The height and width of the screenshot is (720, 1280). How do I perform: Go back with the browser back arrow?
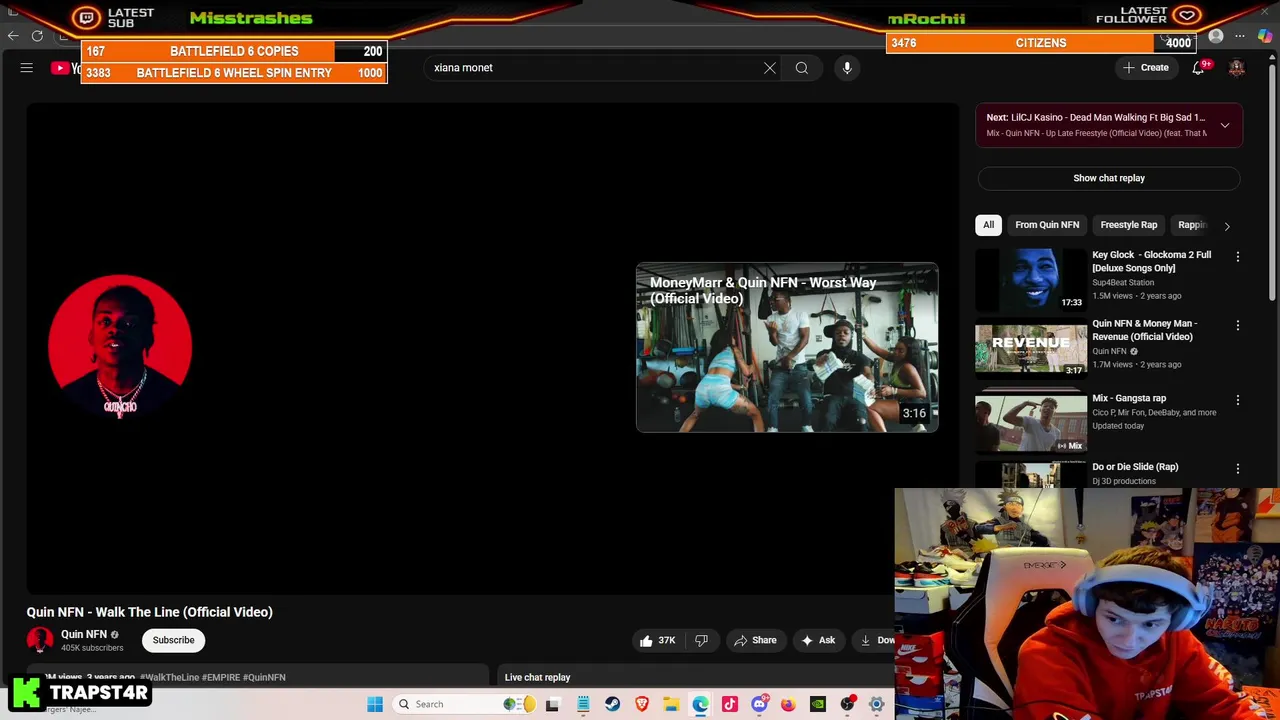pos(13,37)
